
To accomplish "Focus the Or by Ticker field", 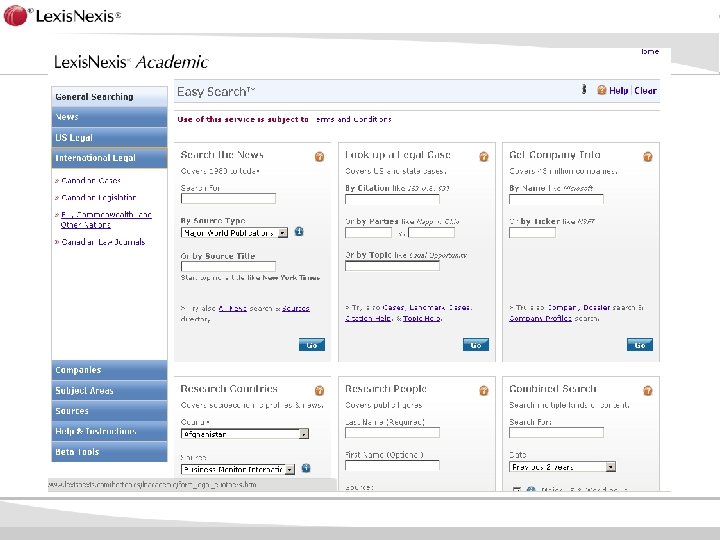I will [532, 232].
